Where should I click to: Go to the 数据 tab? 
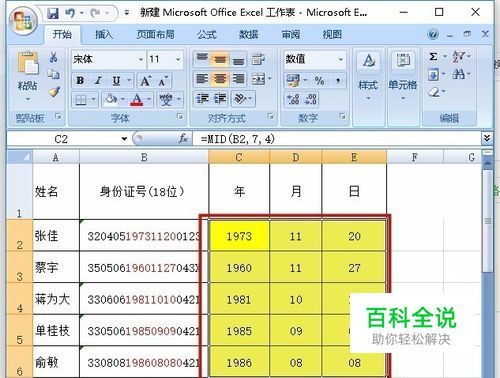tap(248, 34)
